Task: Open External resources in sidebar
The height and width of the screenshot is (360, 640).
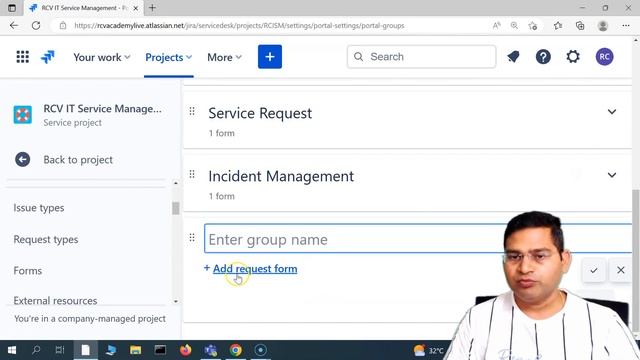Action: tap(55, 300)
